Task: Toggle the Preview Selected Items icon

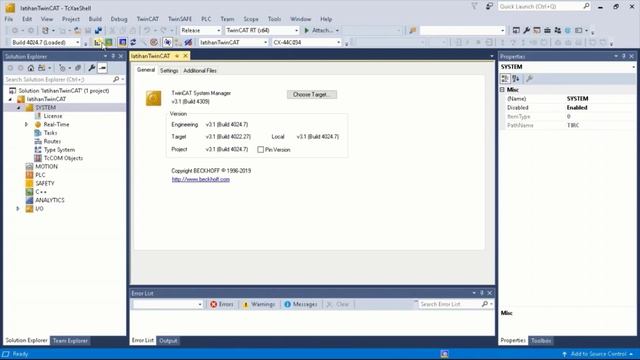Action: point(102,68)
